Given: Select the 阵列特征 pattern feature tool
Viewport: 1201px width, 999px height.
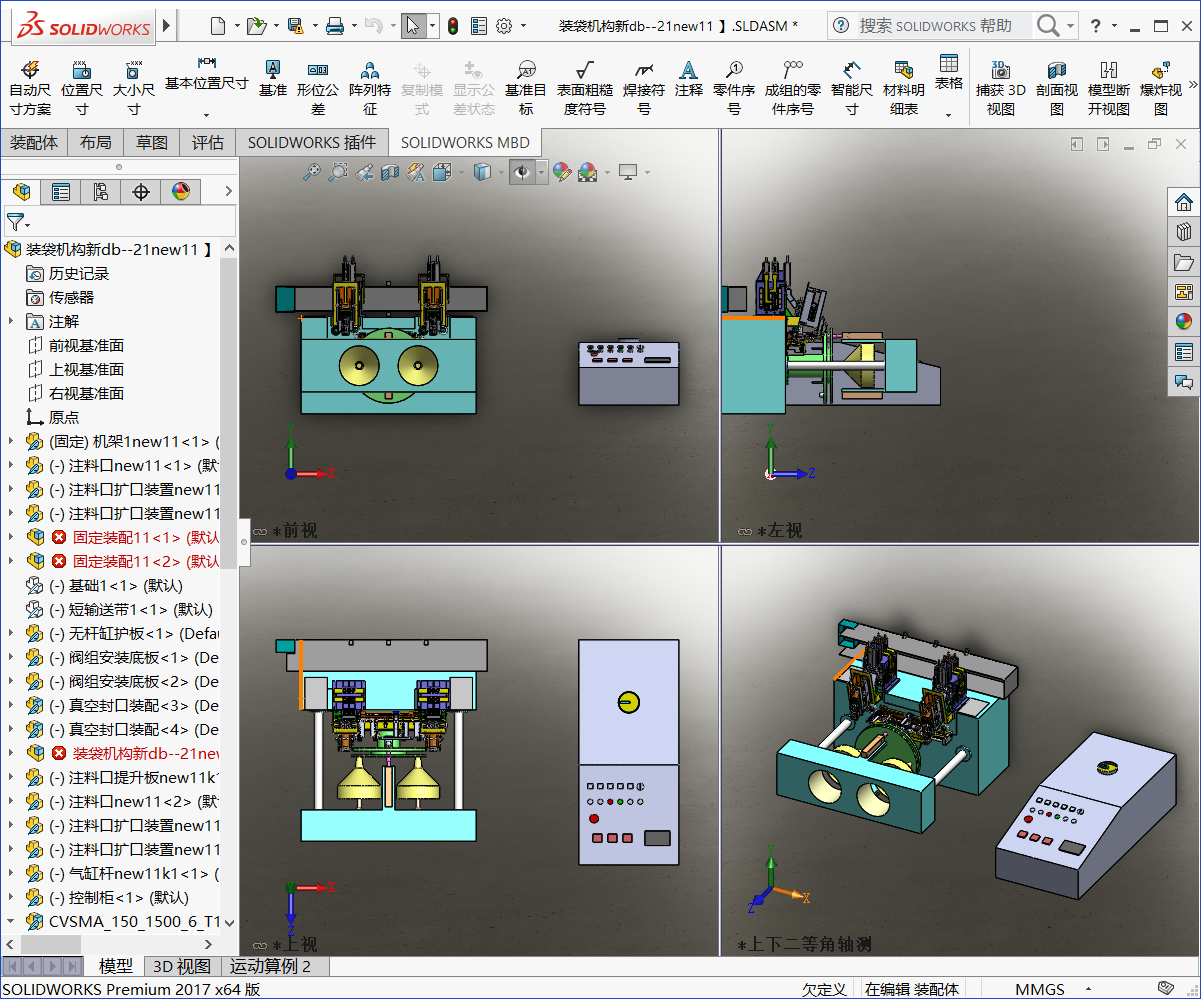Looking at the screenshot, I should [370, 87].
